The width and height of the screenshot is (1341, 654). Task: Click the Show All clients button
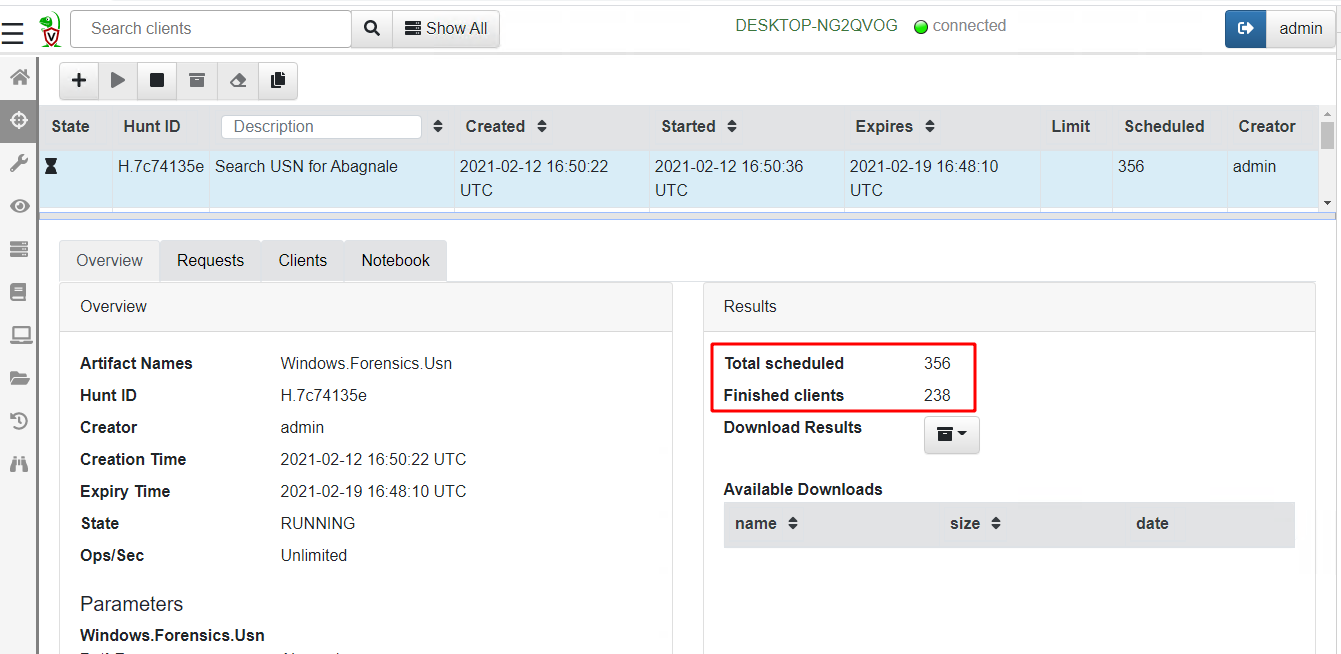(446, 29)
